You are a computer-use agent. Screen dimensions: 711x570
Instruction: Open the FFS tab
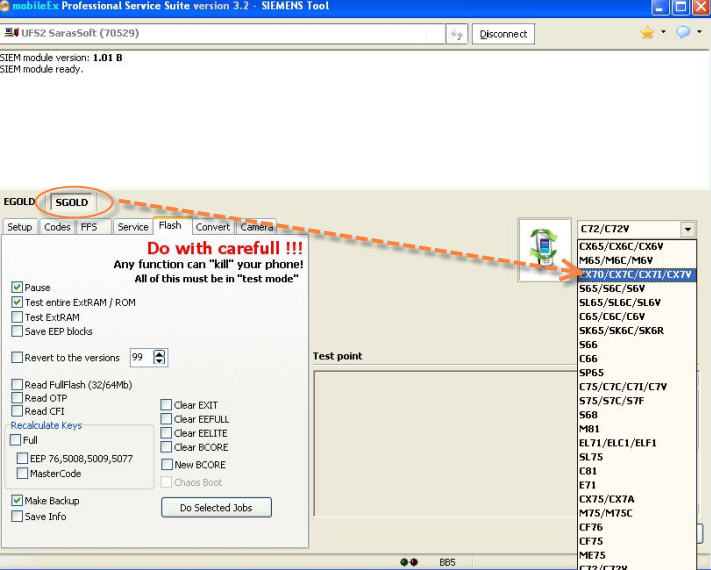(x=89, y=227)
